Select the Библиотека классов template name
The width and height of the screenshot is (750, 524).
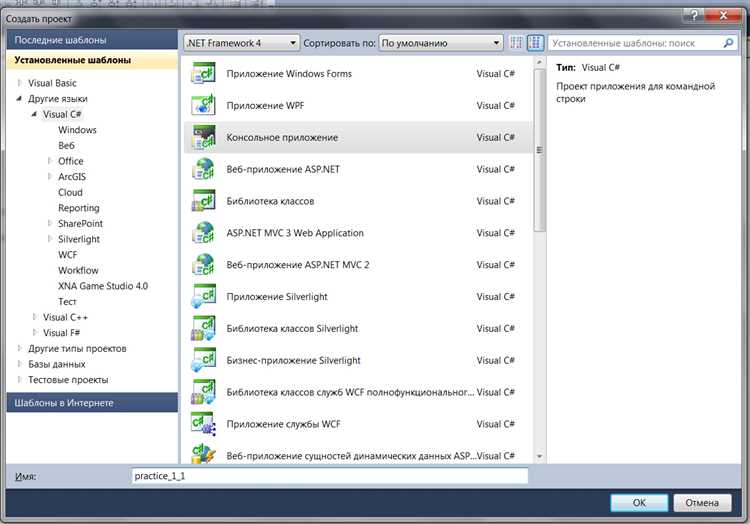click(x=270, y=201)
